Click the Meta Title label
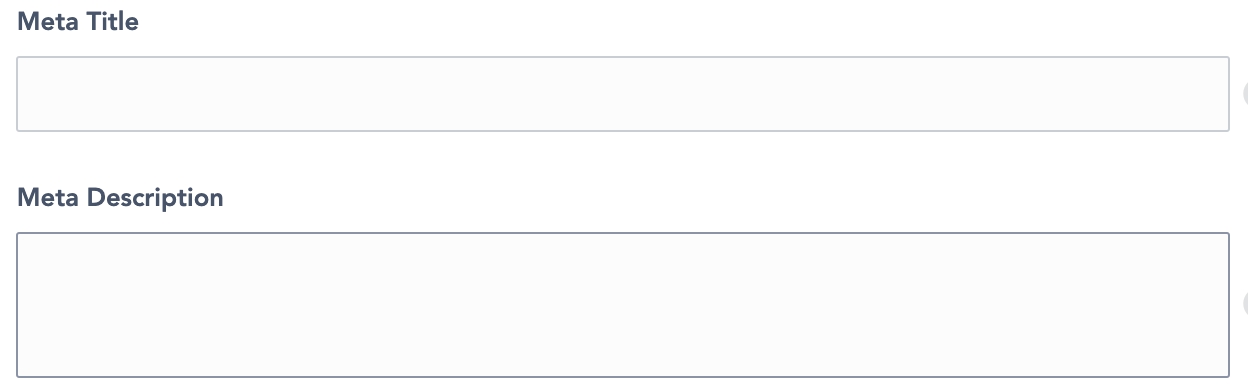The height and width of the screenshot is (392, 1248). pos(78,21)
